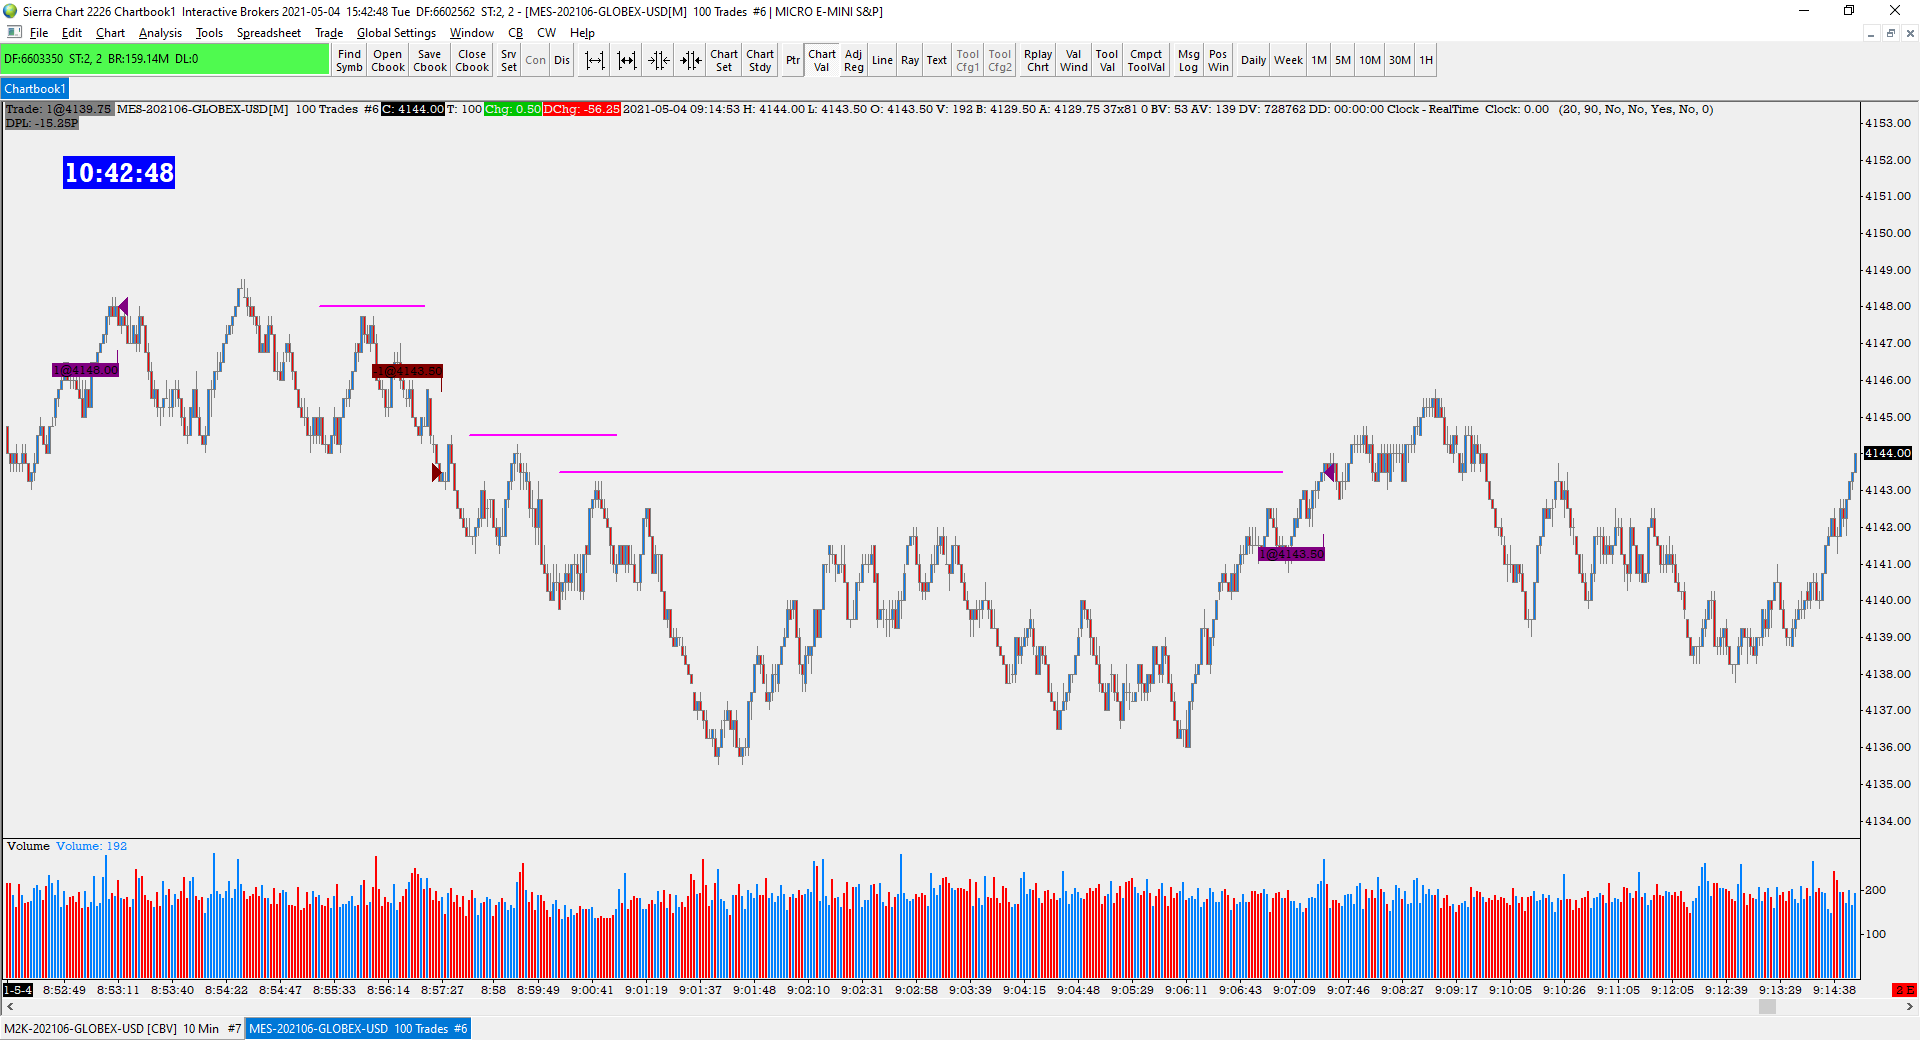1920x1040 pixels.
Task: Restore the inner chart window
Action: [1890, 33]
